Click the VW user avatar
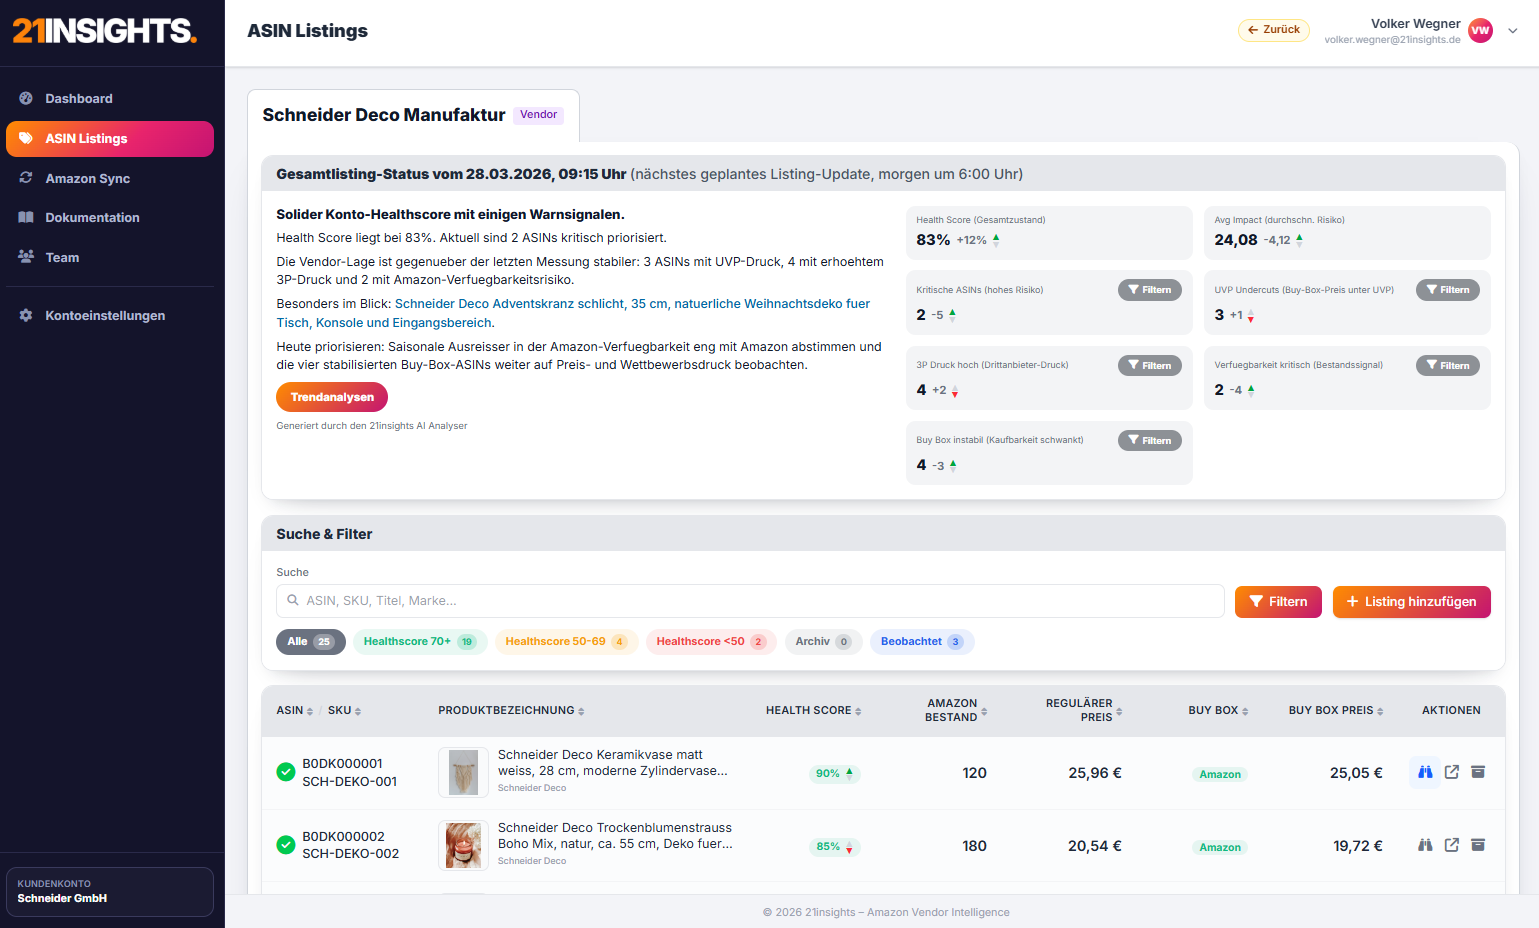Image resolution: width=1539 pixels, height=928 pixels. click(x=1480, y=31)
